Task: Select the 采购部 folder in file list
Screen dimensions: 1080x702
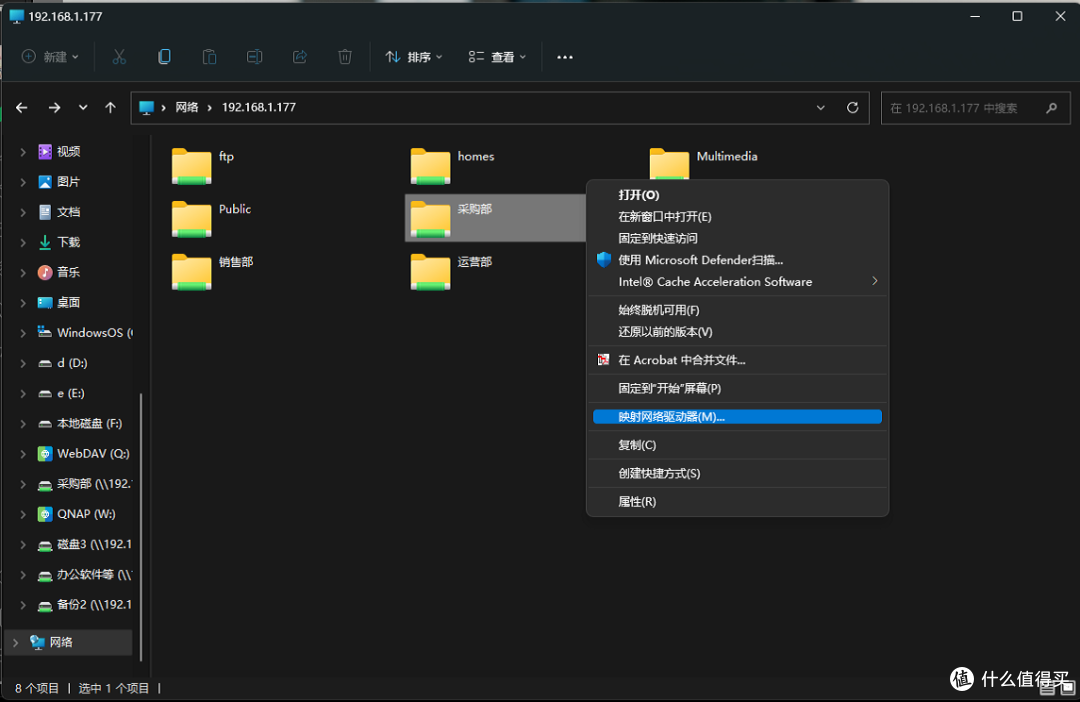Action: pyautogui.click(x=495, y=218)
